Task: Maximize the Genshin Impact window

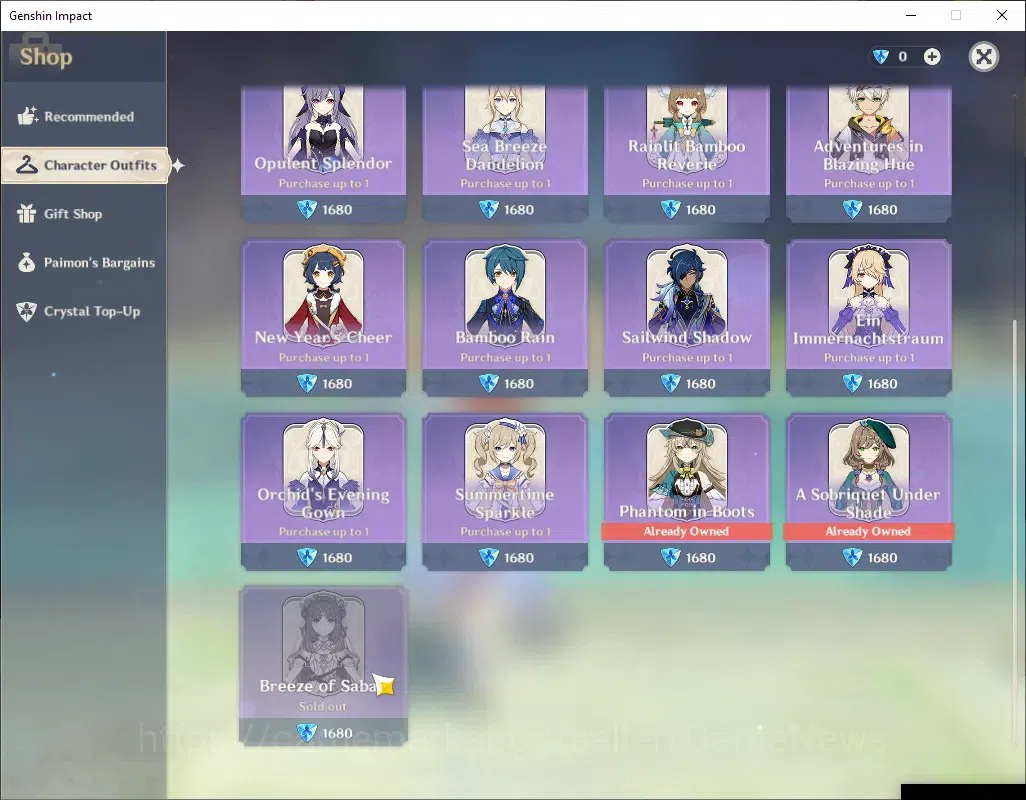Action: pos(956,15)
